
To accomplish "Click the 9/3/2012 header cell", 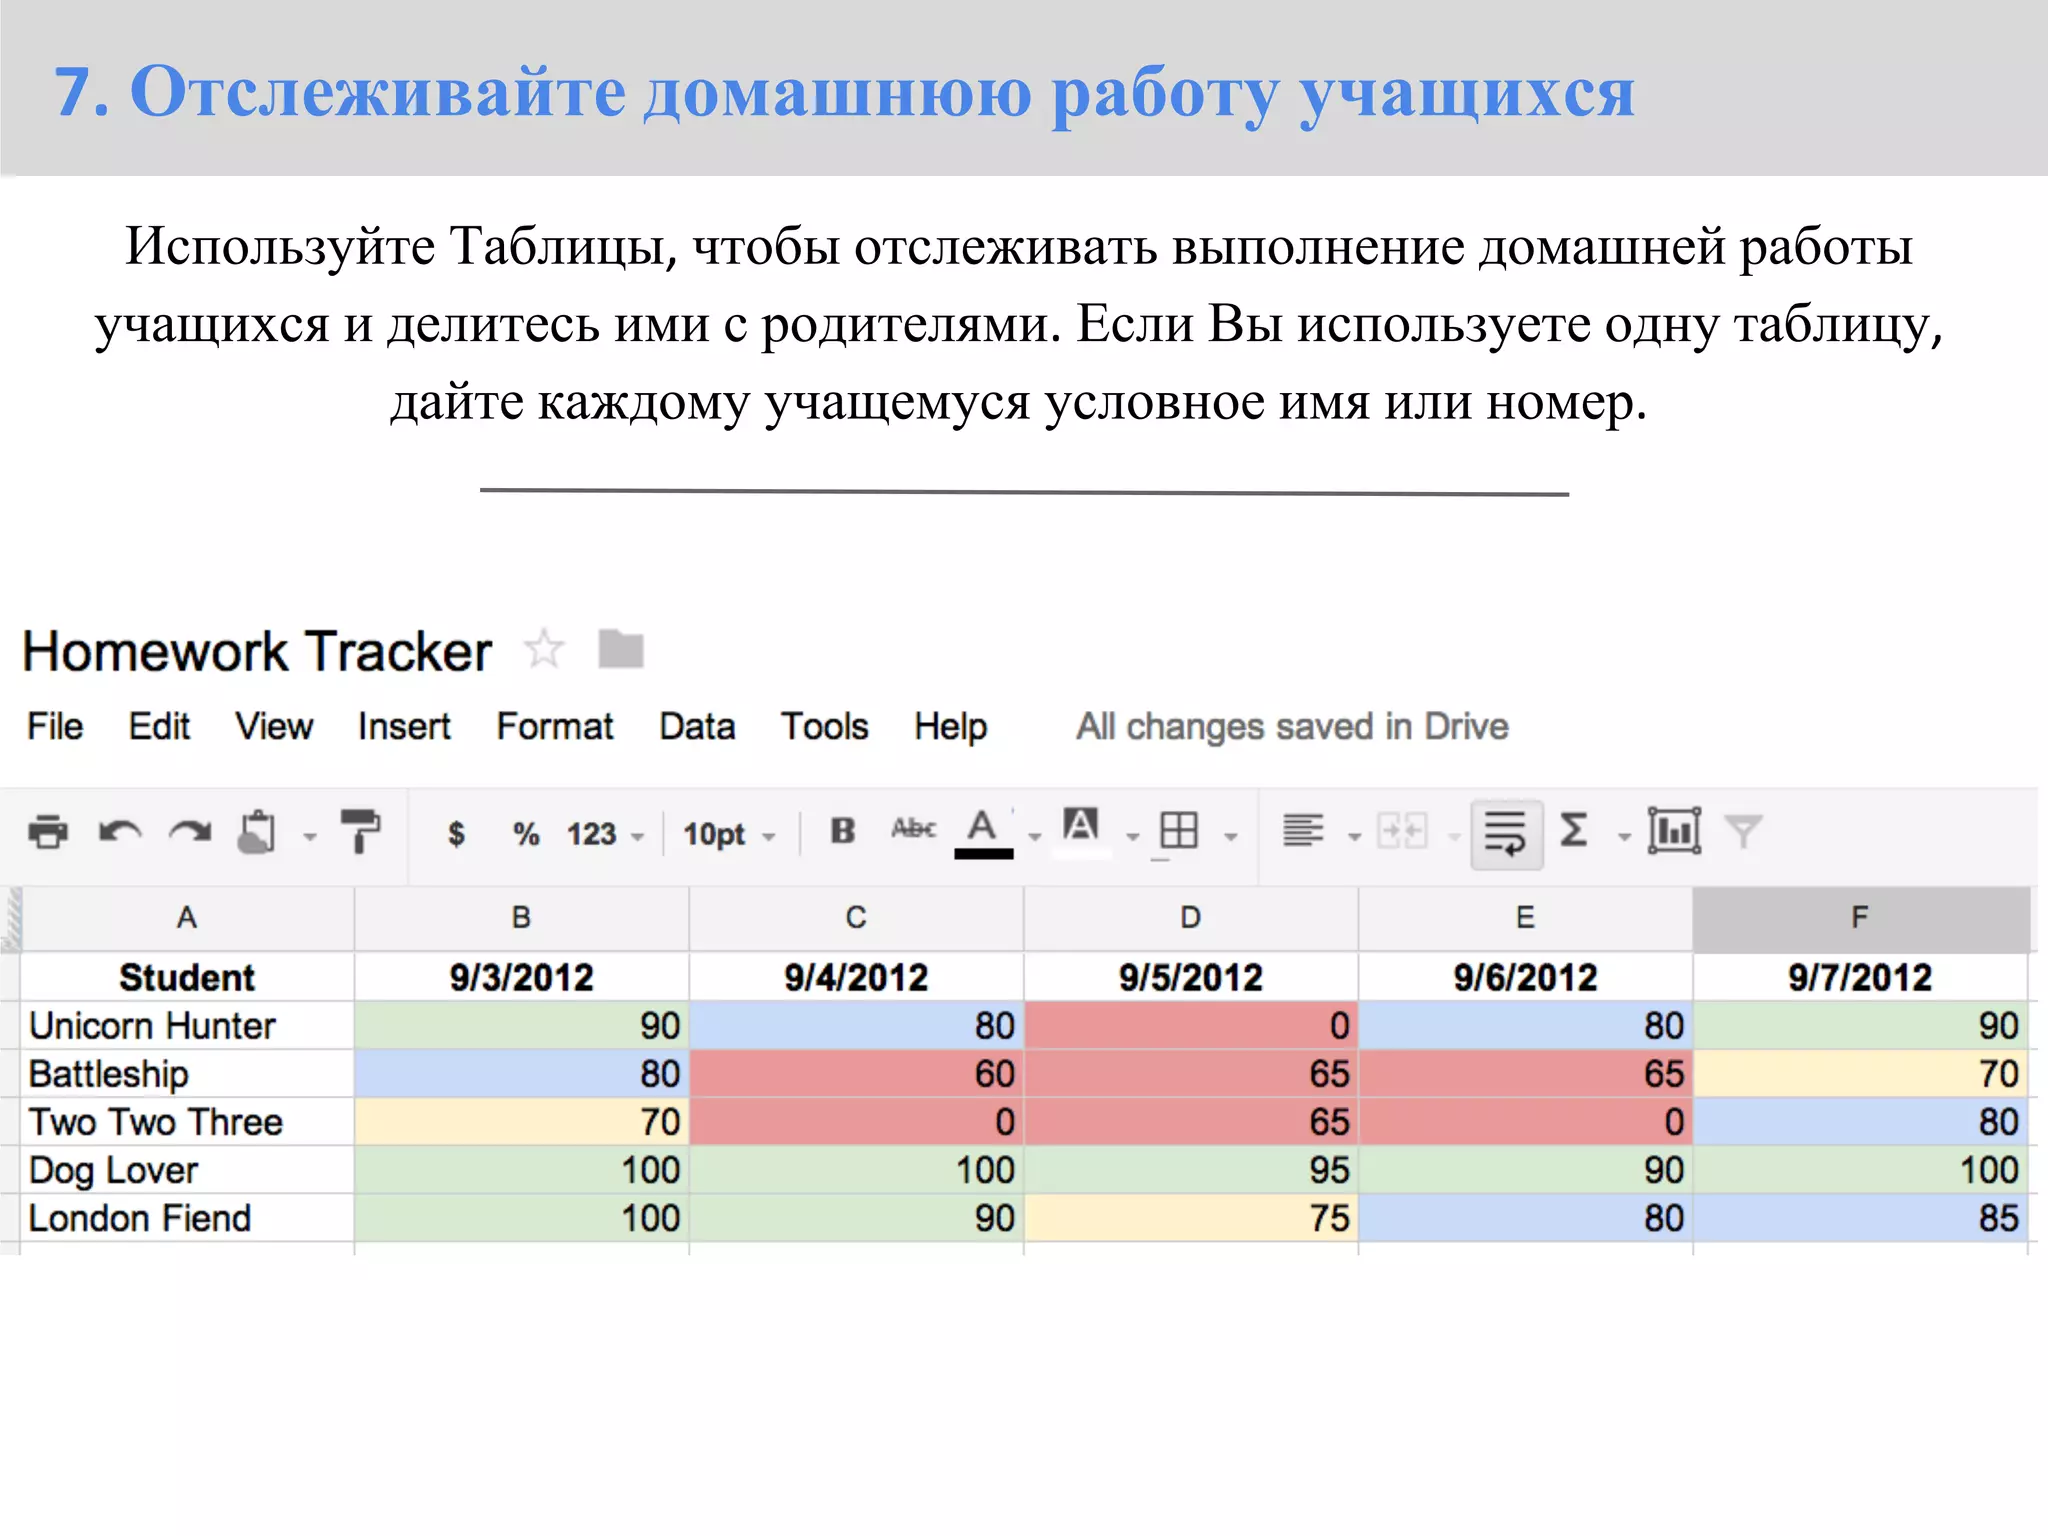I will (521, 977).
